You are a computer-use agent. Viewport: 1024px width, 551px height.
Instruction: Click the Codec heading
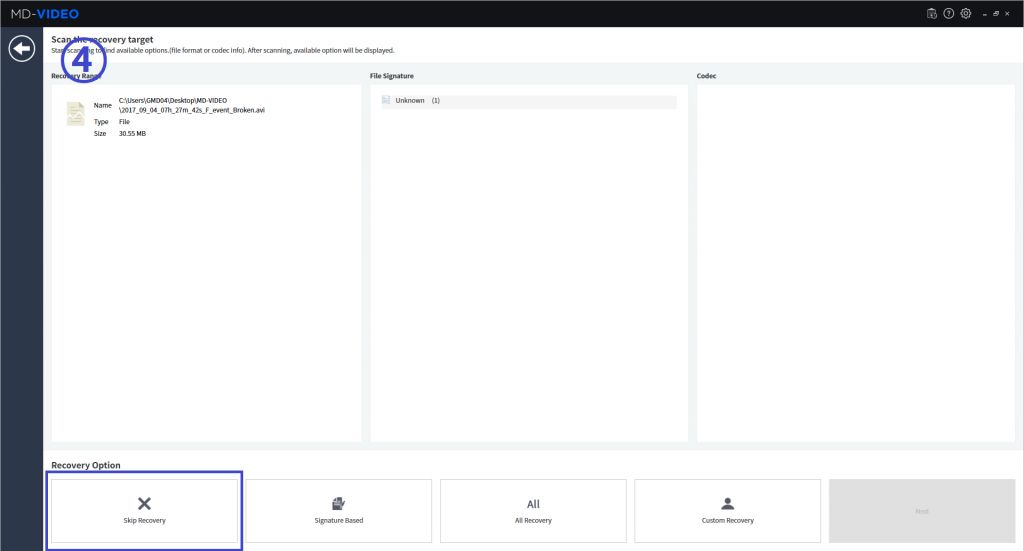(x=706, y=76)
